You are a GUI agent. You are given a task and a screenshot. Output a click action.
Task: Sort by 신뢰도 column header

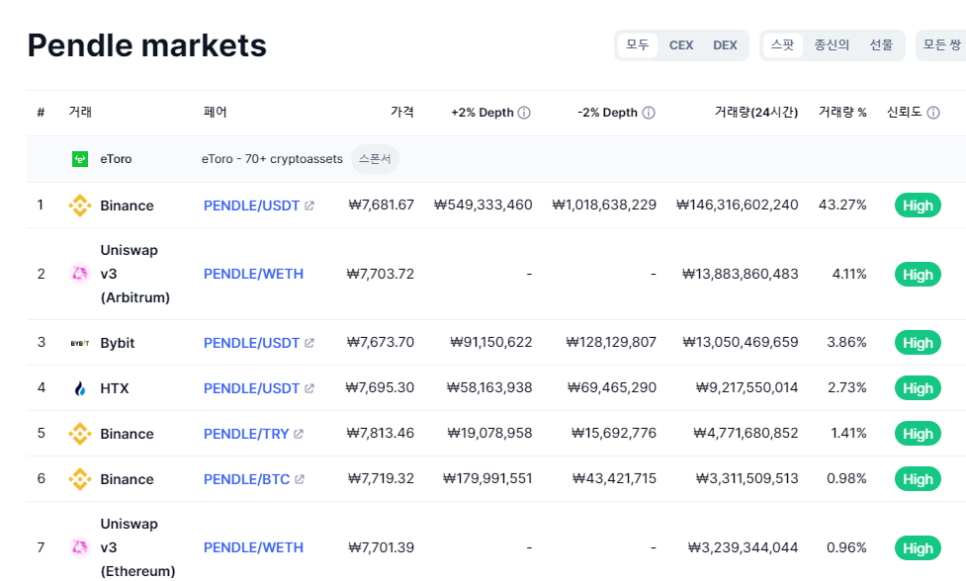[x=904, y=112]
